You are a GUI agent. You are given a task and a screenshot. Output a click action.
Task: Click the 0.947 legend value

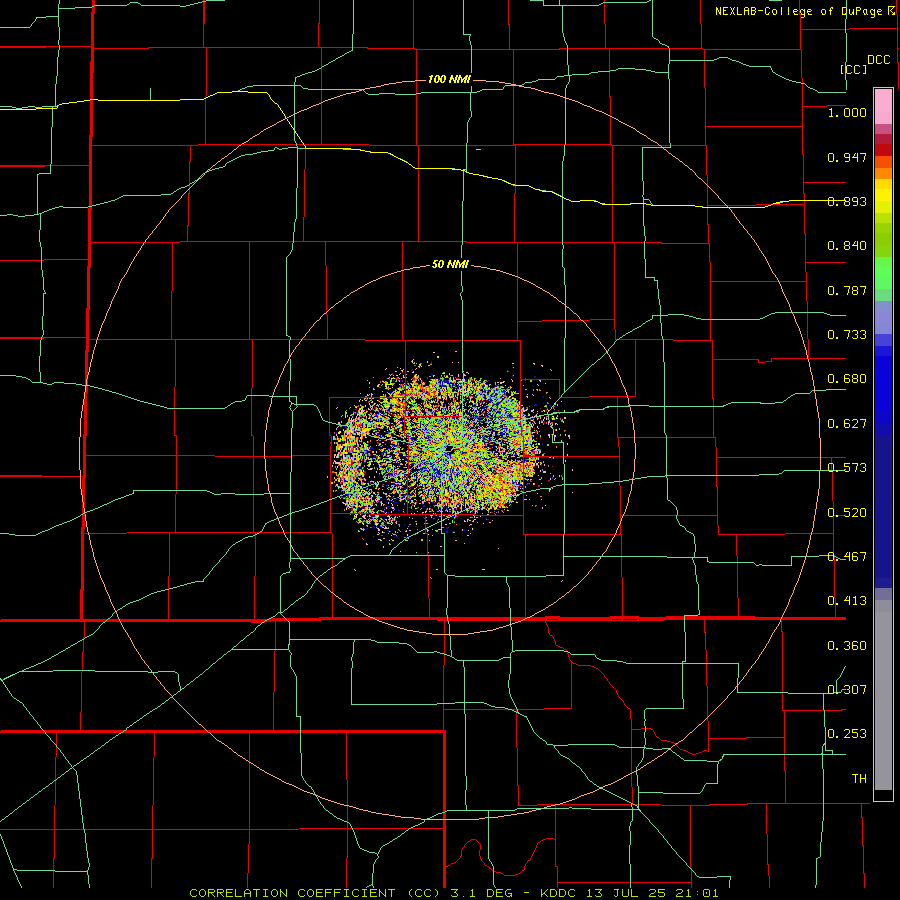(x=847, y=157)
